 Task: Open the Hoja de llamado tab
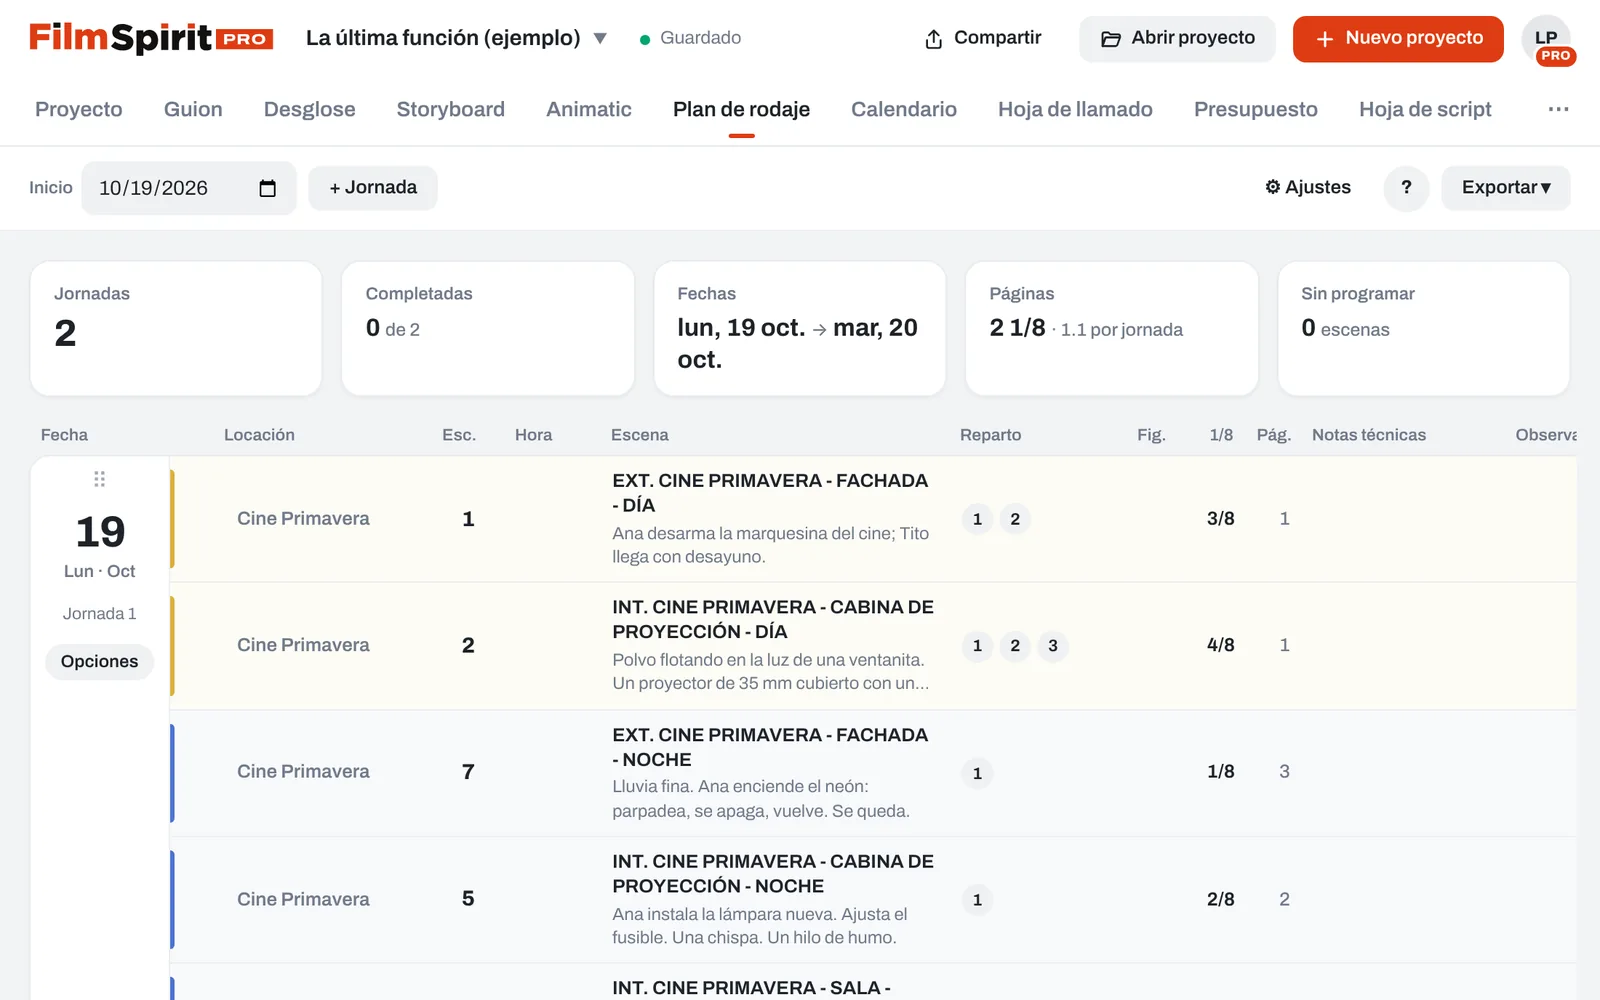click(x=1075, y=109)
